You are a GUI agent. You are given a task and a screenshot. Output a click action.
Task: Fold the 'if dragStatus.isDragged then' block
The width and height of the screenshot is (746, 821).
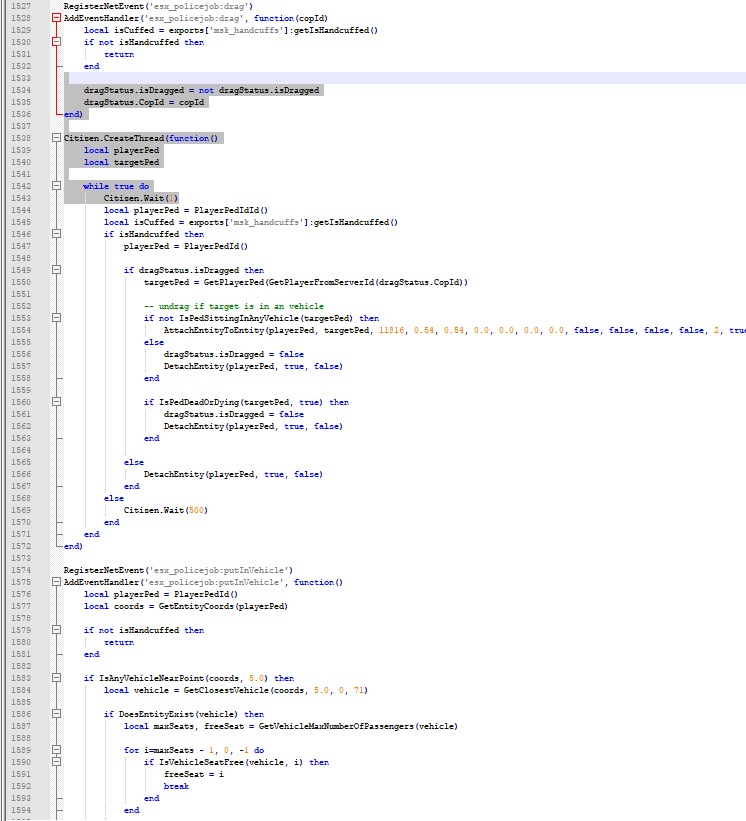(56, 271)
